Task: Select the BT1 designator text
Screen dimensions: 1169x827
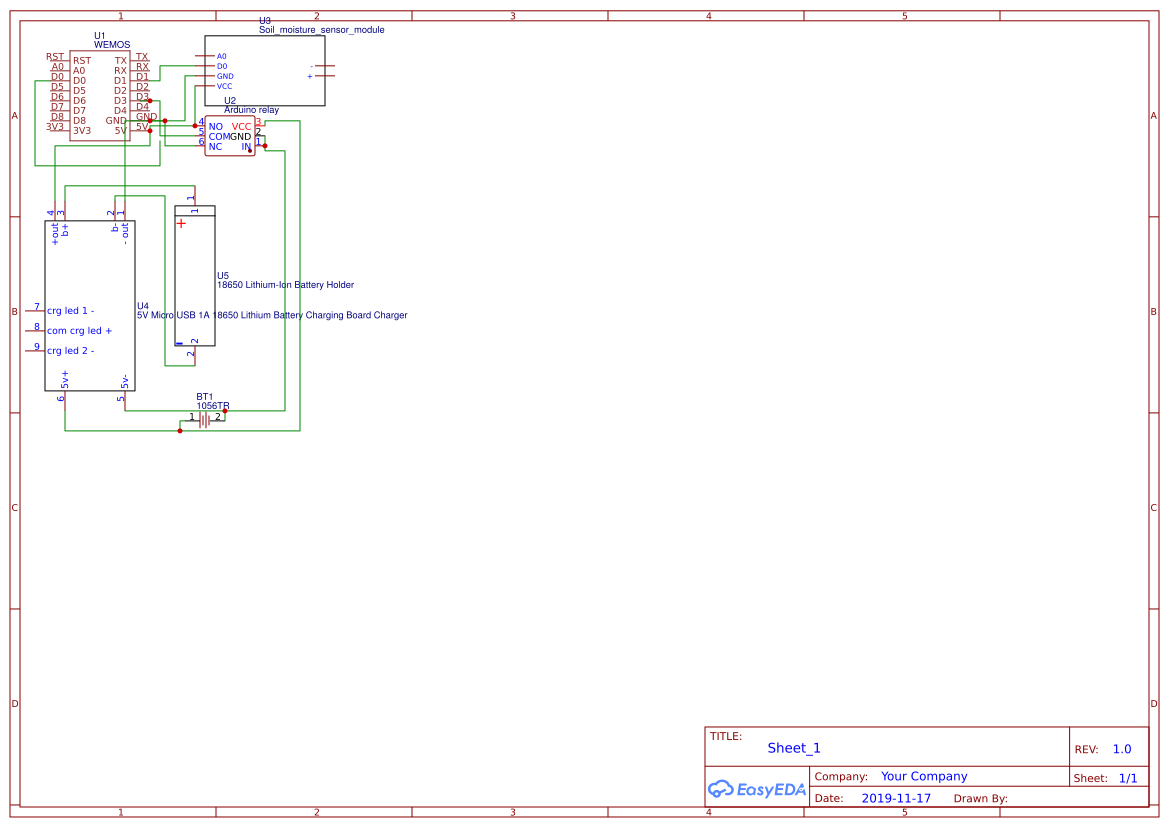Action: (x=204, y=397)
